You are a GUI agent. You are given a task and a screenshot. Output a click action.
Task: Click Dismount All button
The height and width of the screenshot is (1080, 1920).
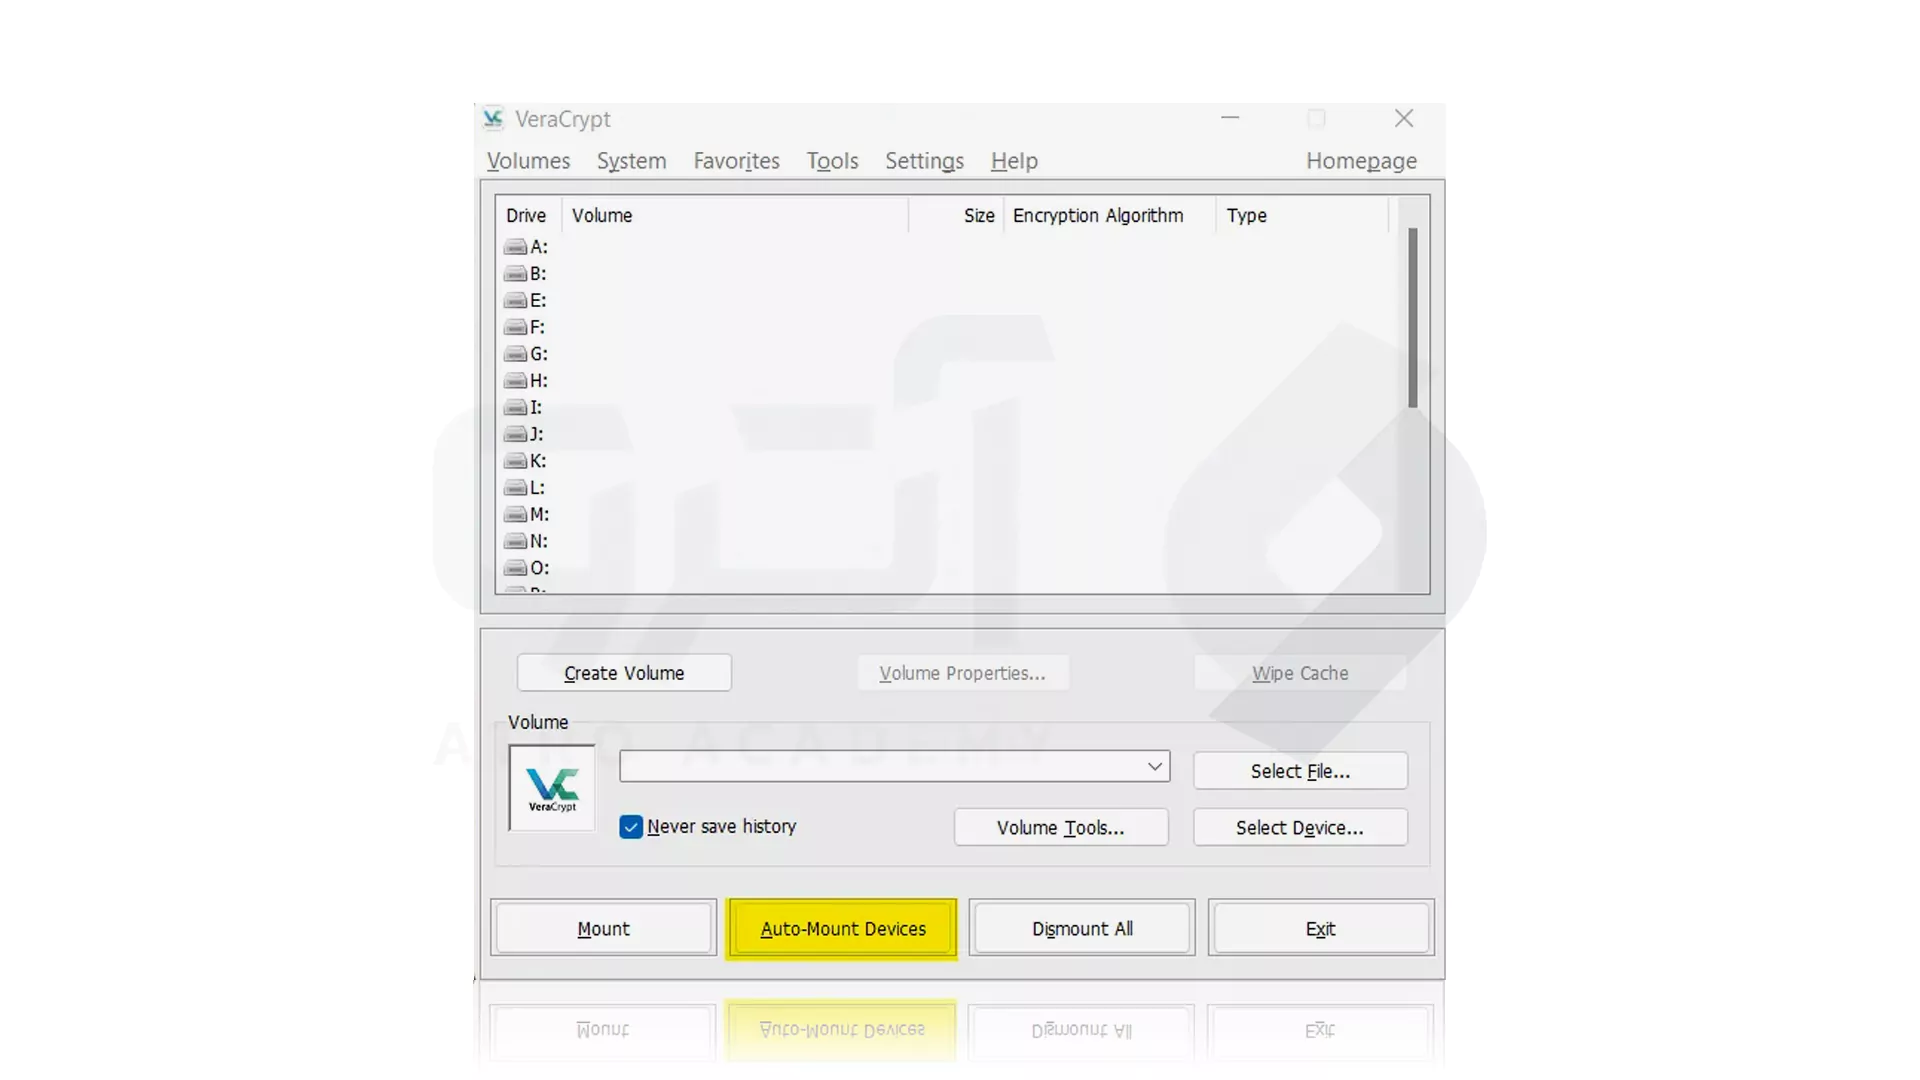[x=1082, y=929]
